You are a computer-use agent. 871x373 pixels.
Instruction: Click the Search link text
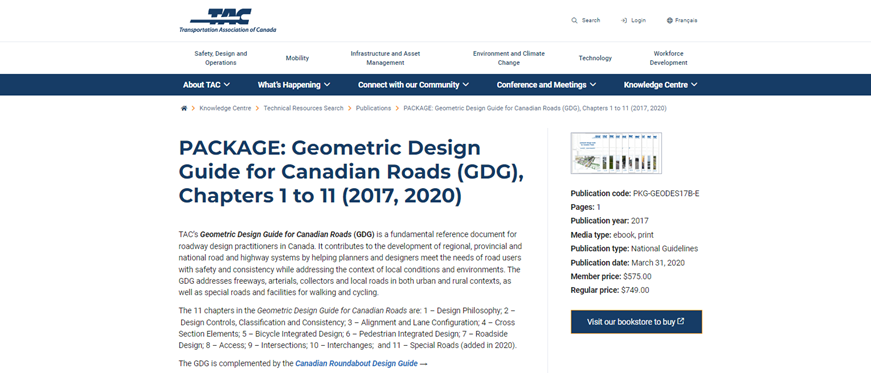(x=591, y=21)
